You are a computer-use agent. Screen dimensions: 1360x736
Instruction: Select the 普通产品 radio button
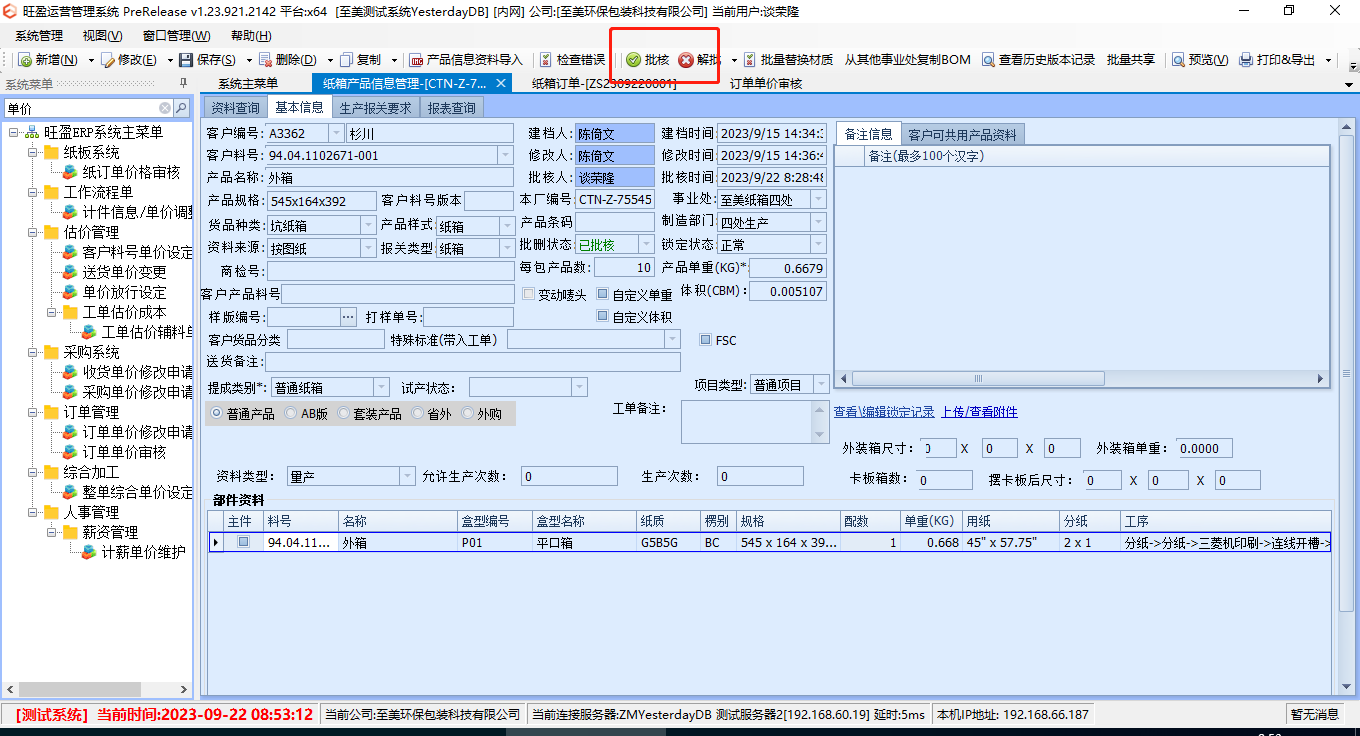pos(217,413)
